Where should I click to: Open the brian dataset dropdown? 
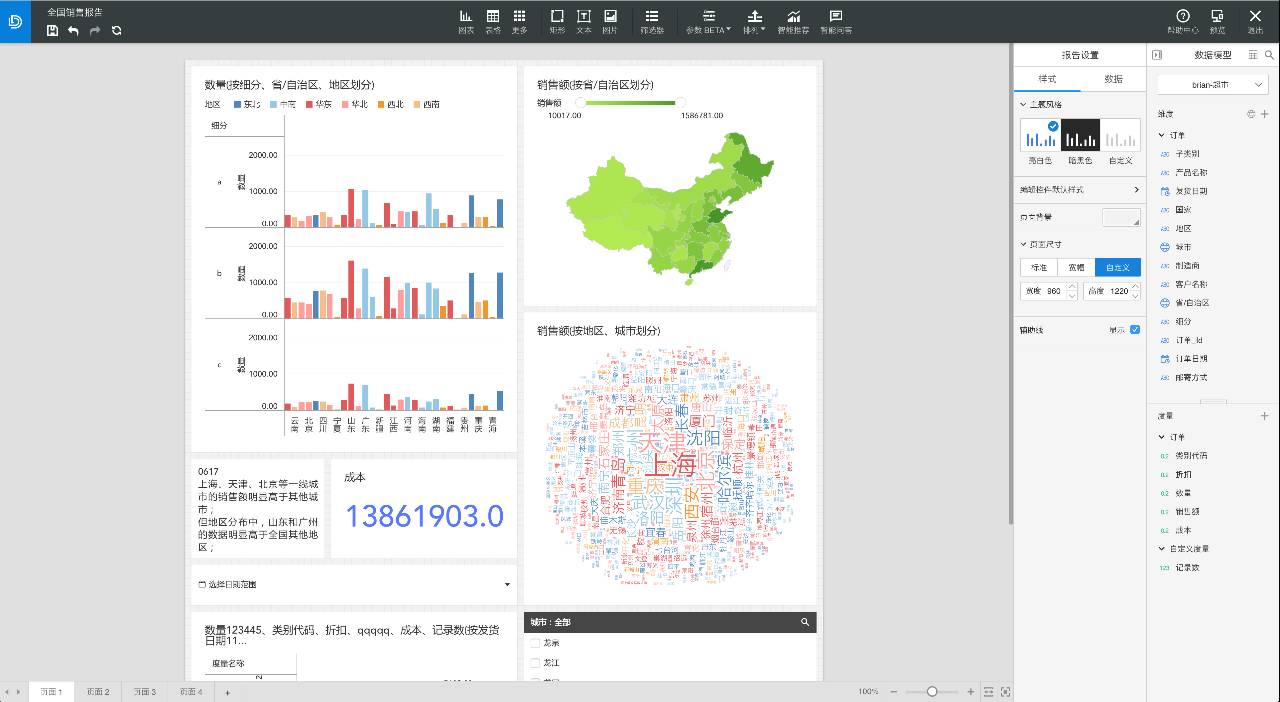(1213, 85)
